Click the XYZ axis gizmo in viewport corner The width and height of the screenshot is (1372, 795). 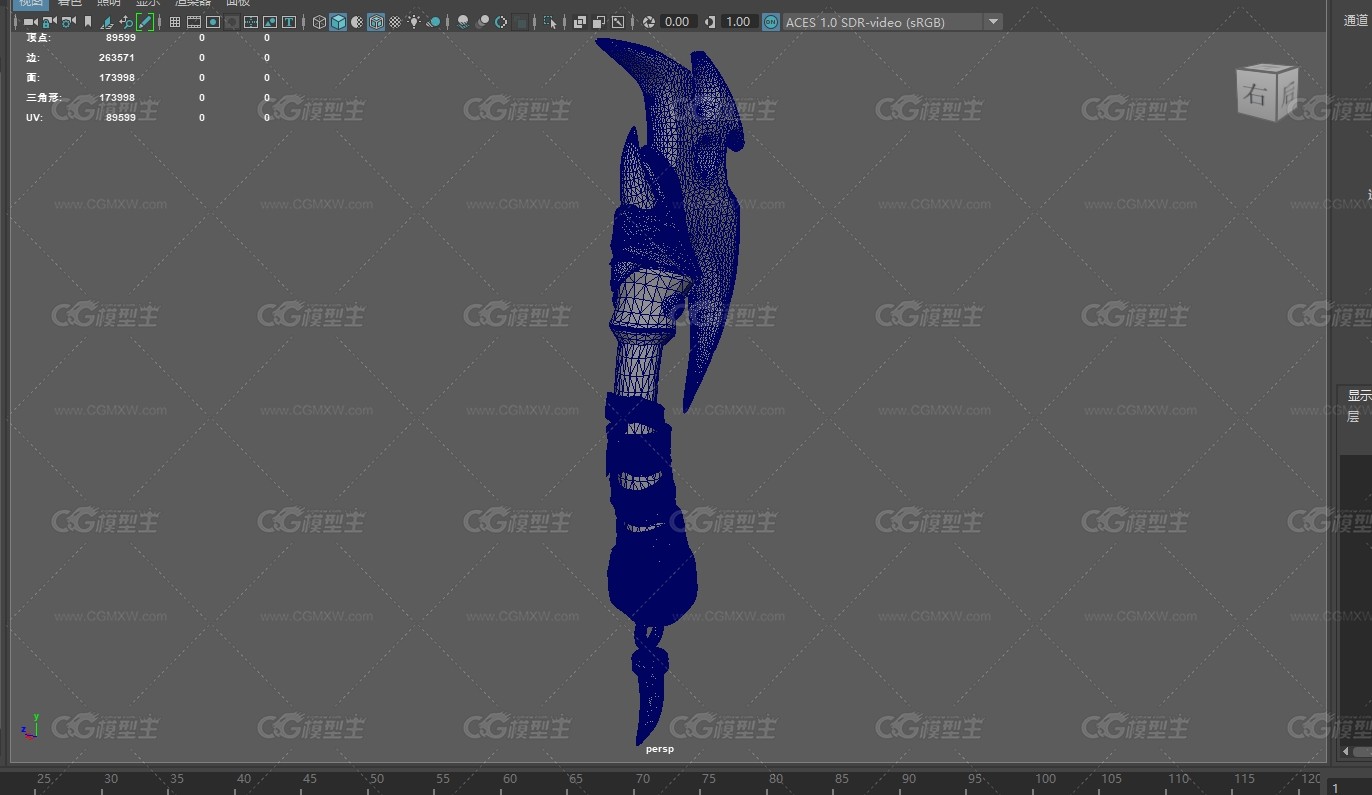pos(30,727)
